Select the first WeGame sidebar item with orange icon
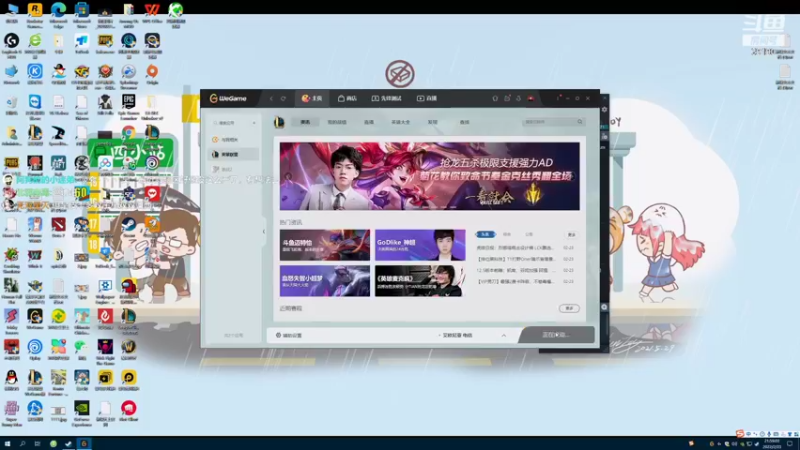800x450 pixels. (226, 139)
